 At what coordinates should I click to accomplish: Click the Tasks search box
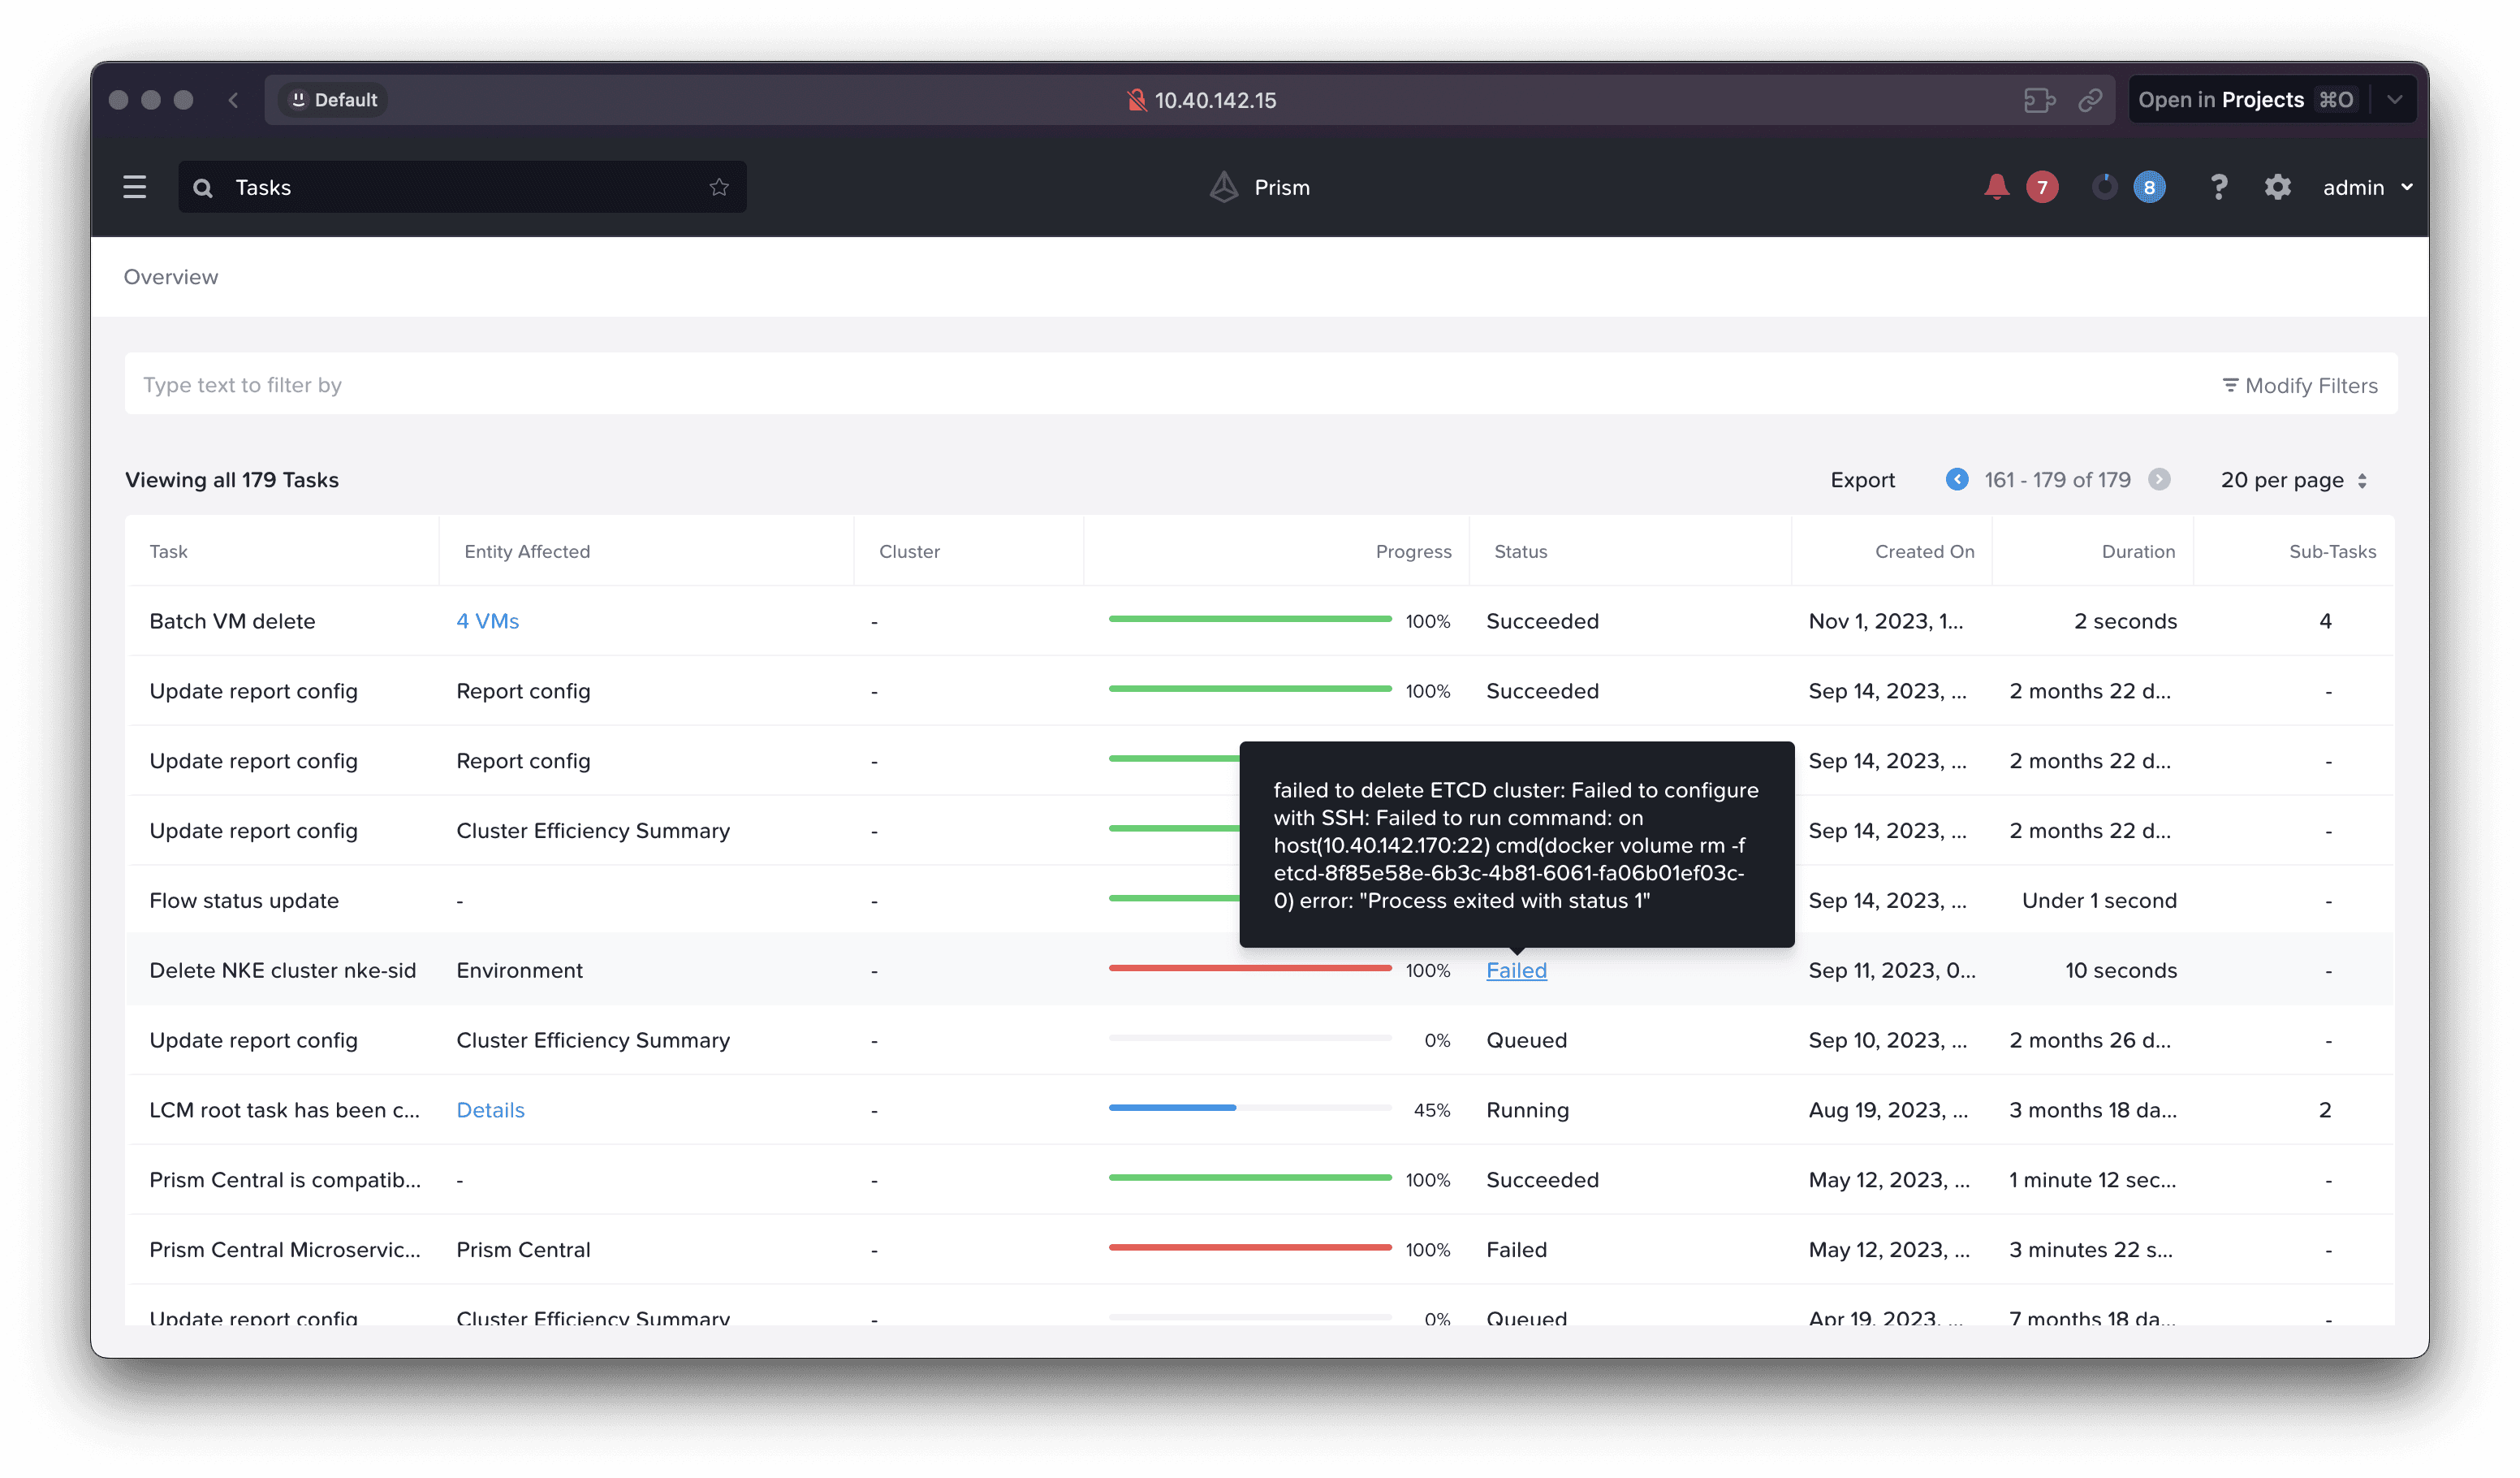[x=462, y=187]
